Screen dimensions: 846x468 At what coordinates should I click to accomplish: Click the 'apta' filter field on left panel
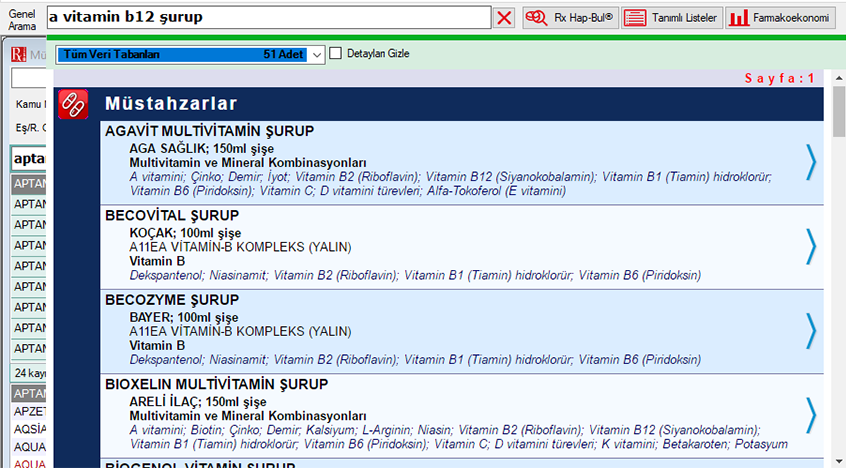(30, 159)
